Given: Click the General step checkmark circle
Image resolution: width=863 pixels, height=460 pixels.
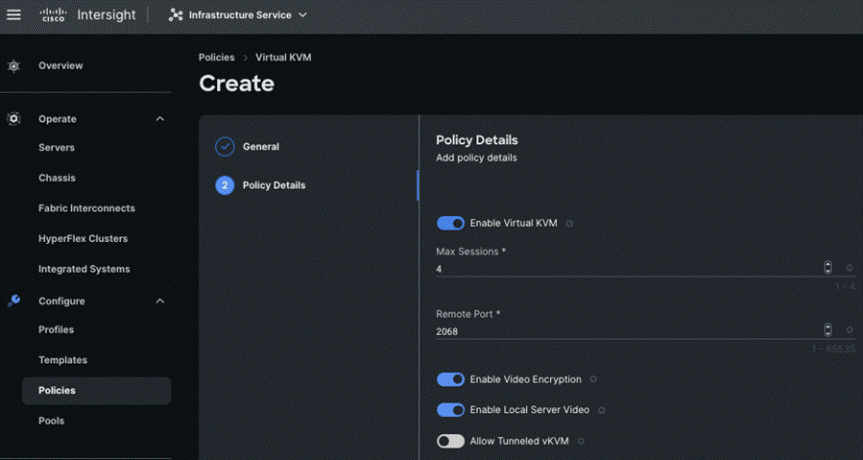Looking at the screenshot, I should click(x=225, y=147).
